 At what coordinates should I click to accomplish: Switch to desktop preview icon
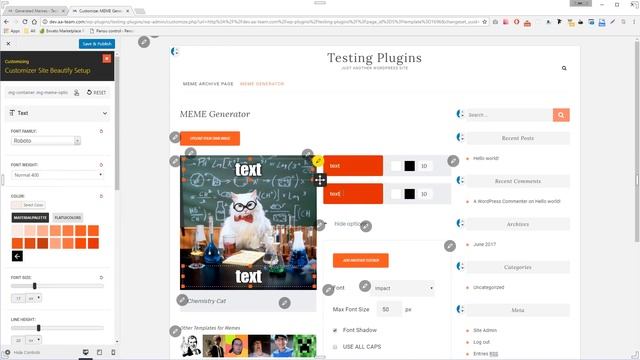click(86, 352)
